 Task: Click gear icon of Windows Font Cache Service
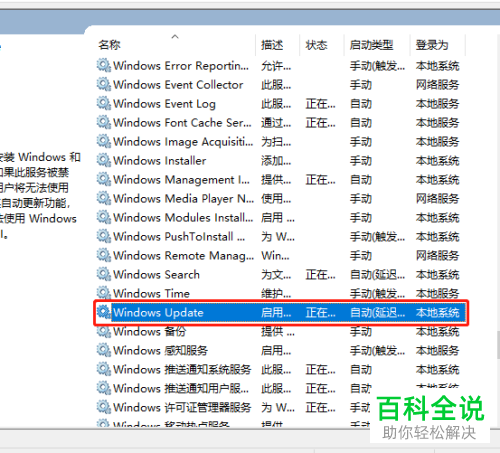coord(104,122)
